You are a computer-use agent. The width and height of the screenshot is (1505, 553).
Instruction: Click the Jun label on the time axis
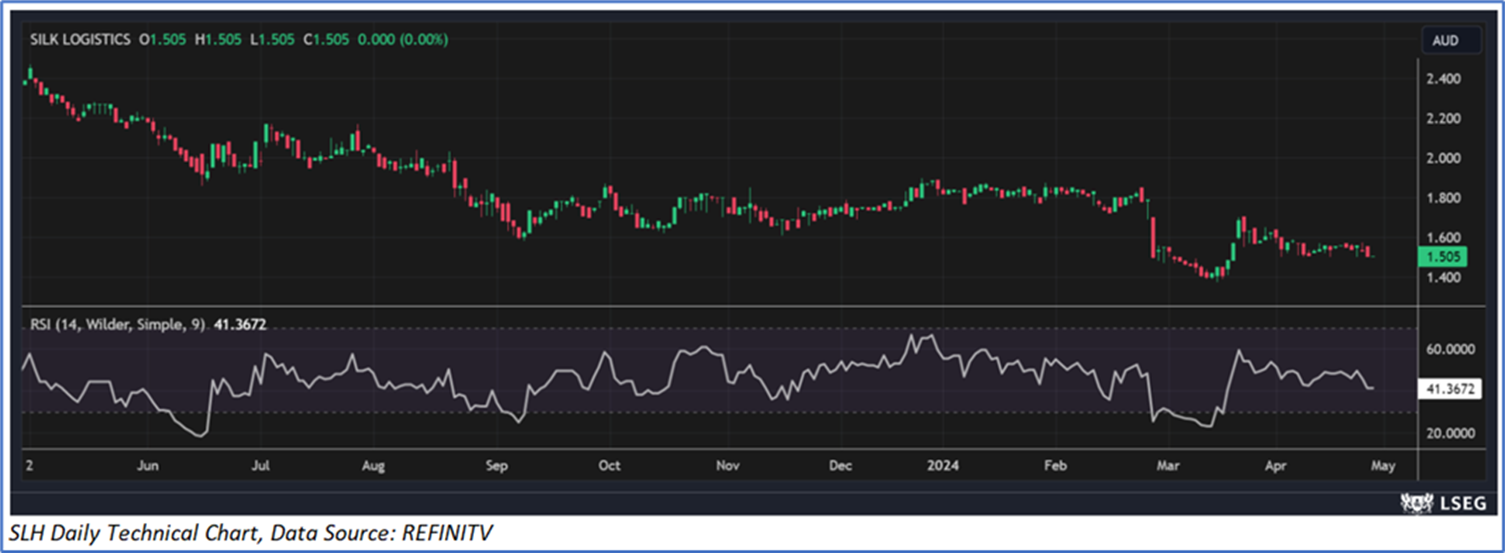147,466
